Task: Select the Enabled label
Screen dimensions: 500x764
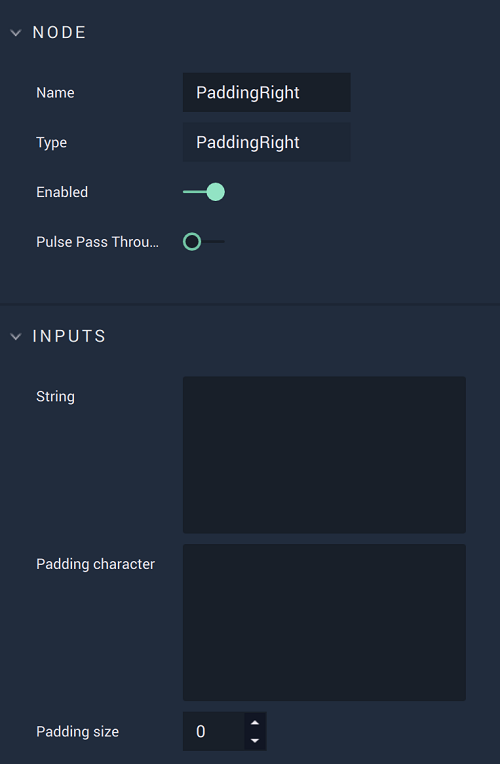Action: [x=62, y=192]
